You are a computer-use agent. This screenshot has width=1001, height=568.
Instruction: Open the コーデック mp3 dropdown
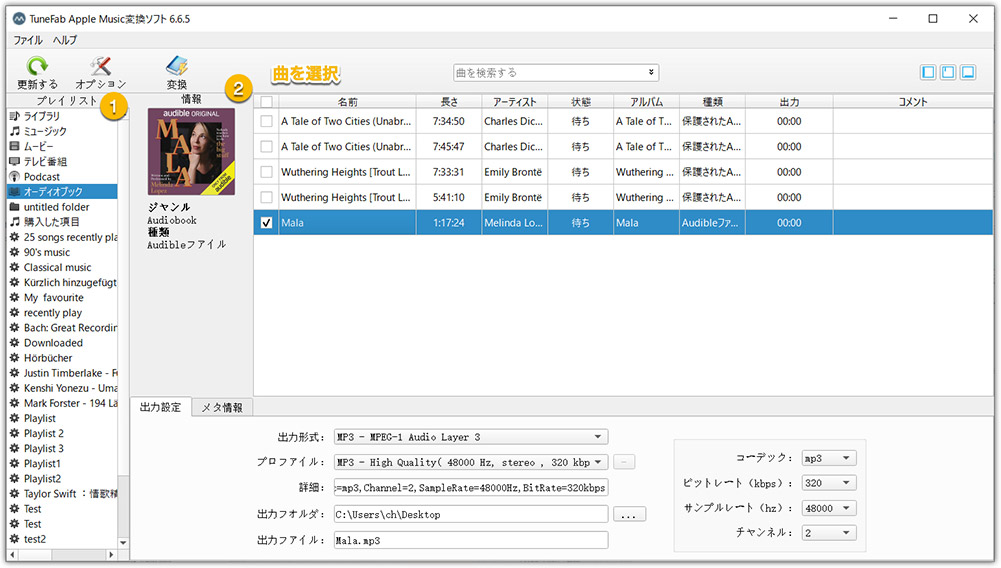point(829,458)
